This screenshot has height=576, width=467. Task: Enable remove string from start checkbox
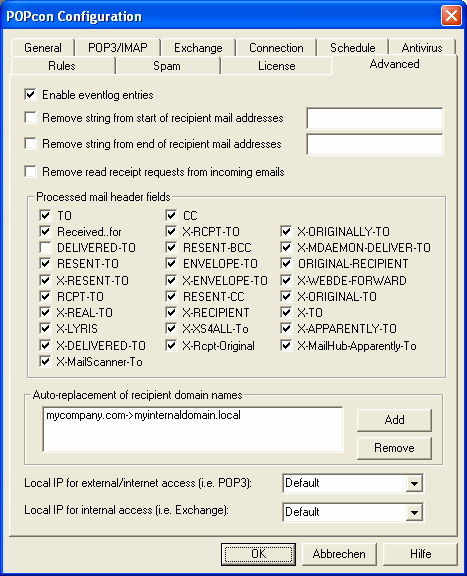click(30, 118)
